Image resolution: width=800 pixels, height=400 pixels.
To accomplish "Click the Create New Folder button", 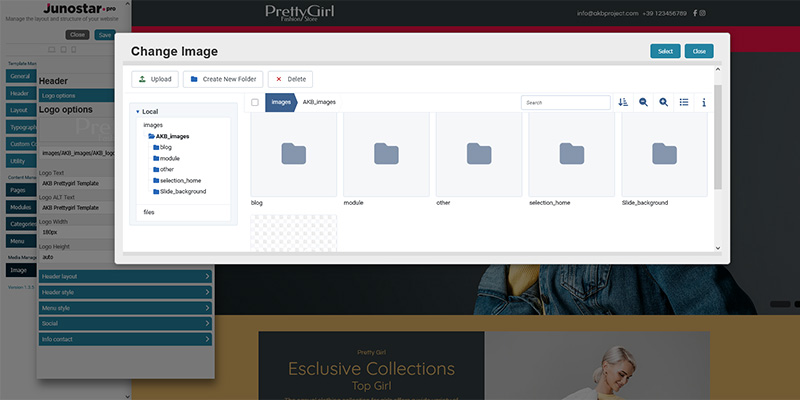I will (x=223, y=79).
